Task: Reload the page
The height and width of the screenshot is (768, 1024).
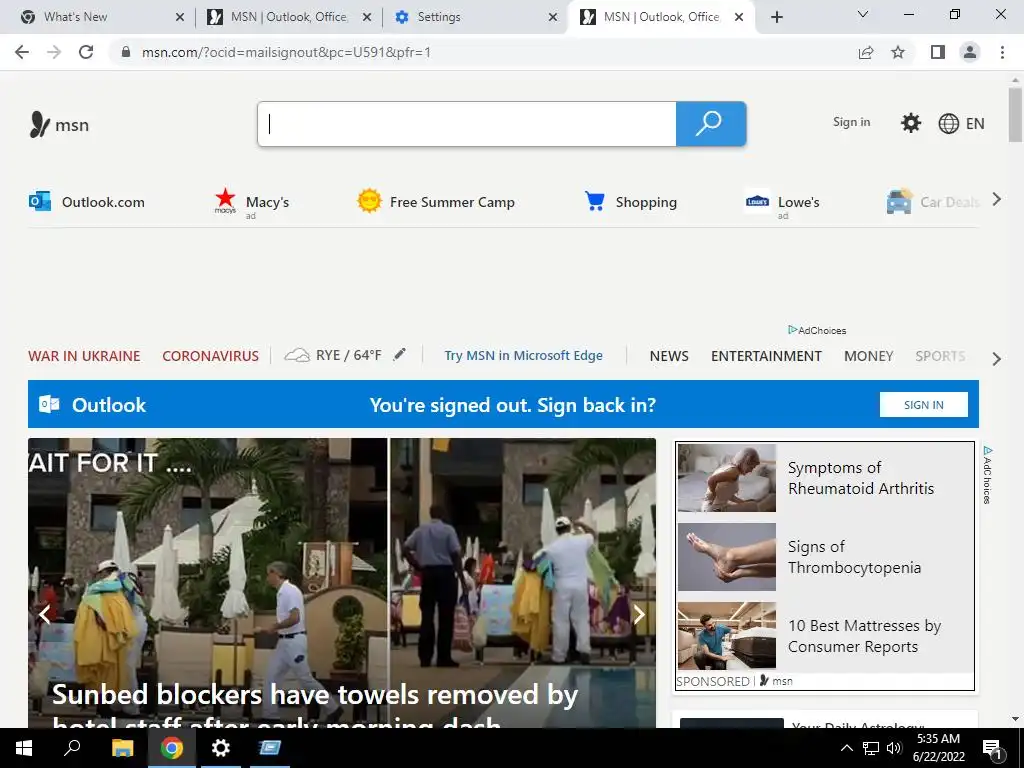Action: click(86, 52)
